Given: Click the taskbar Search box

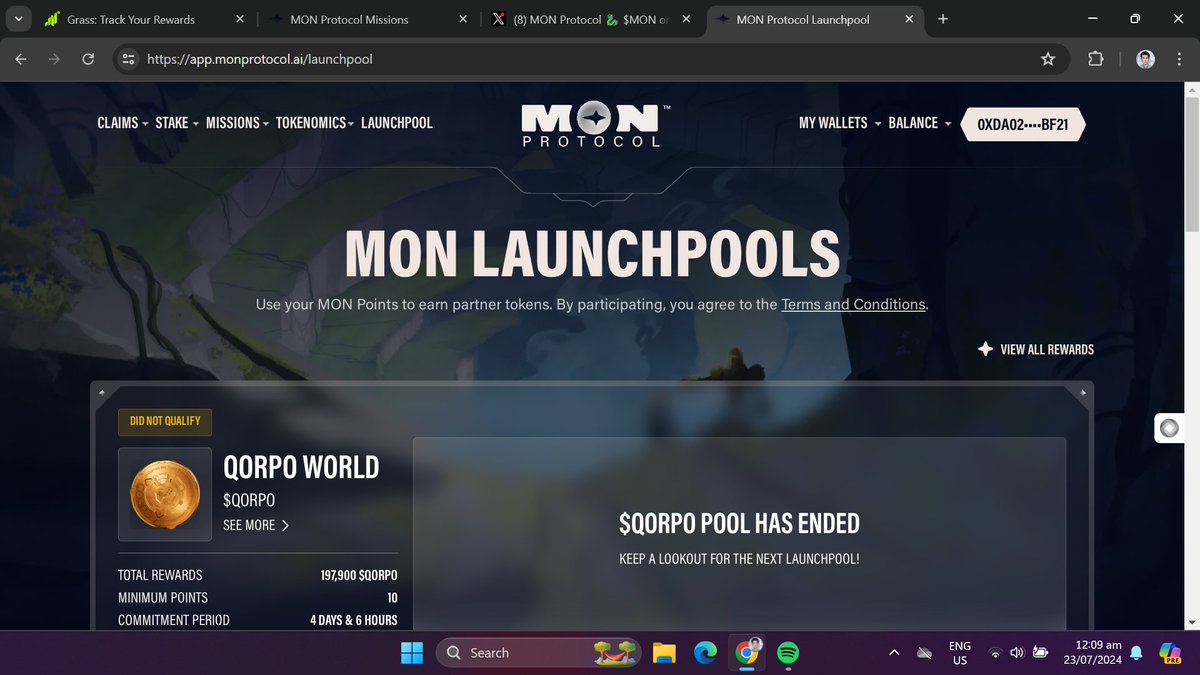Looking at the screenshot, I should click(537, 653).
